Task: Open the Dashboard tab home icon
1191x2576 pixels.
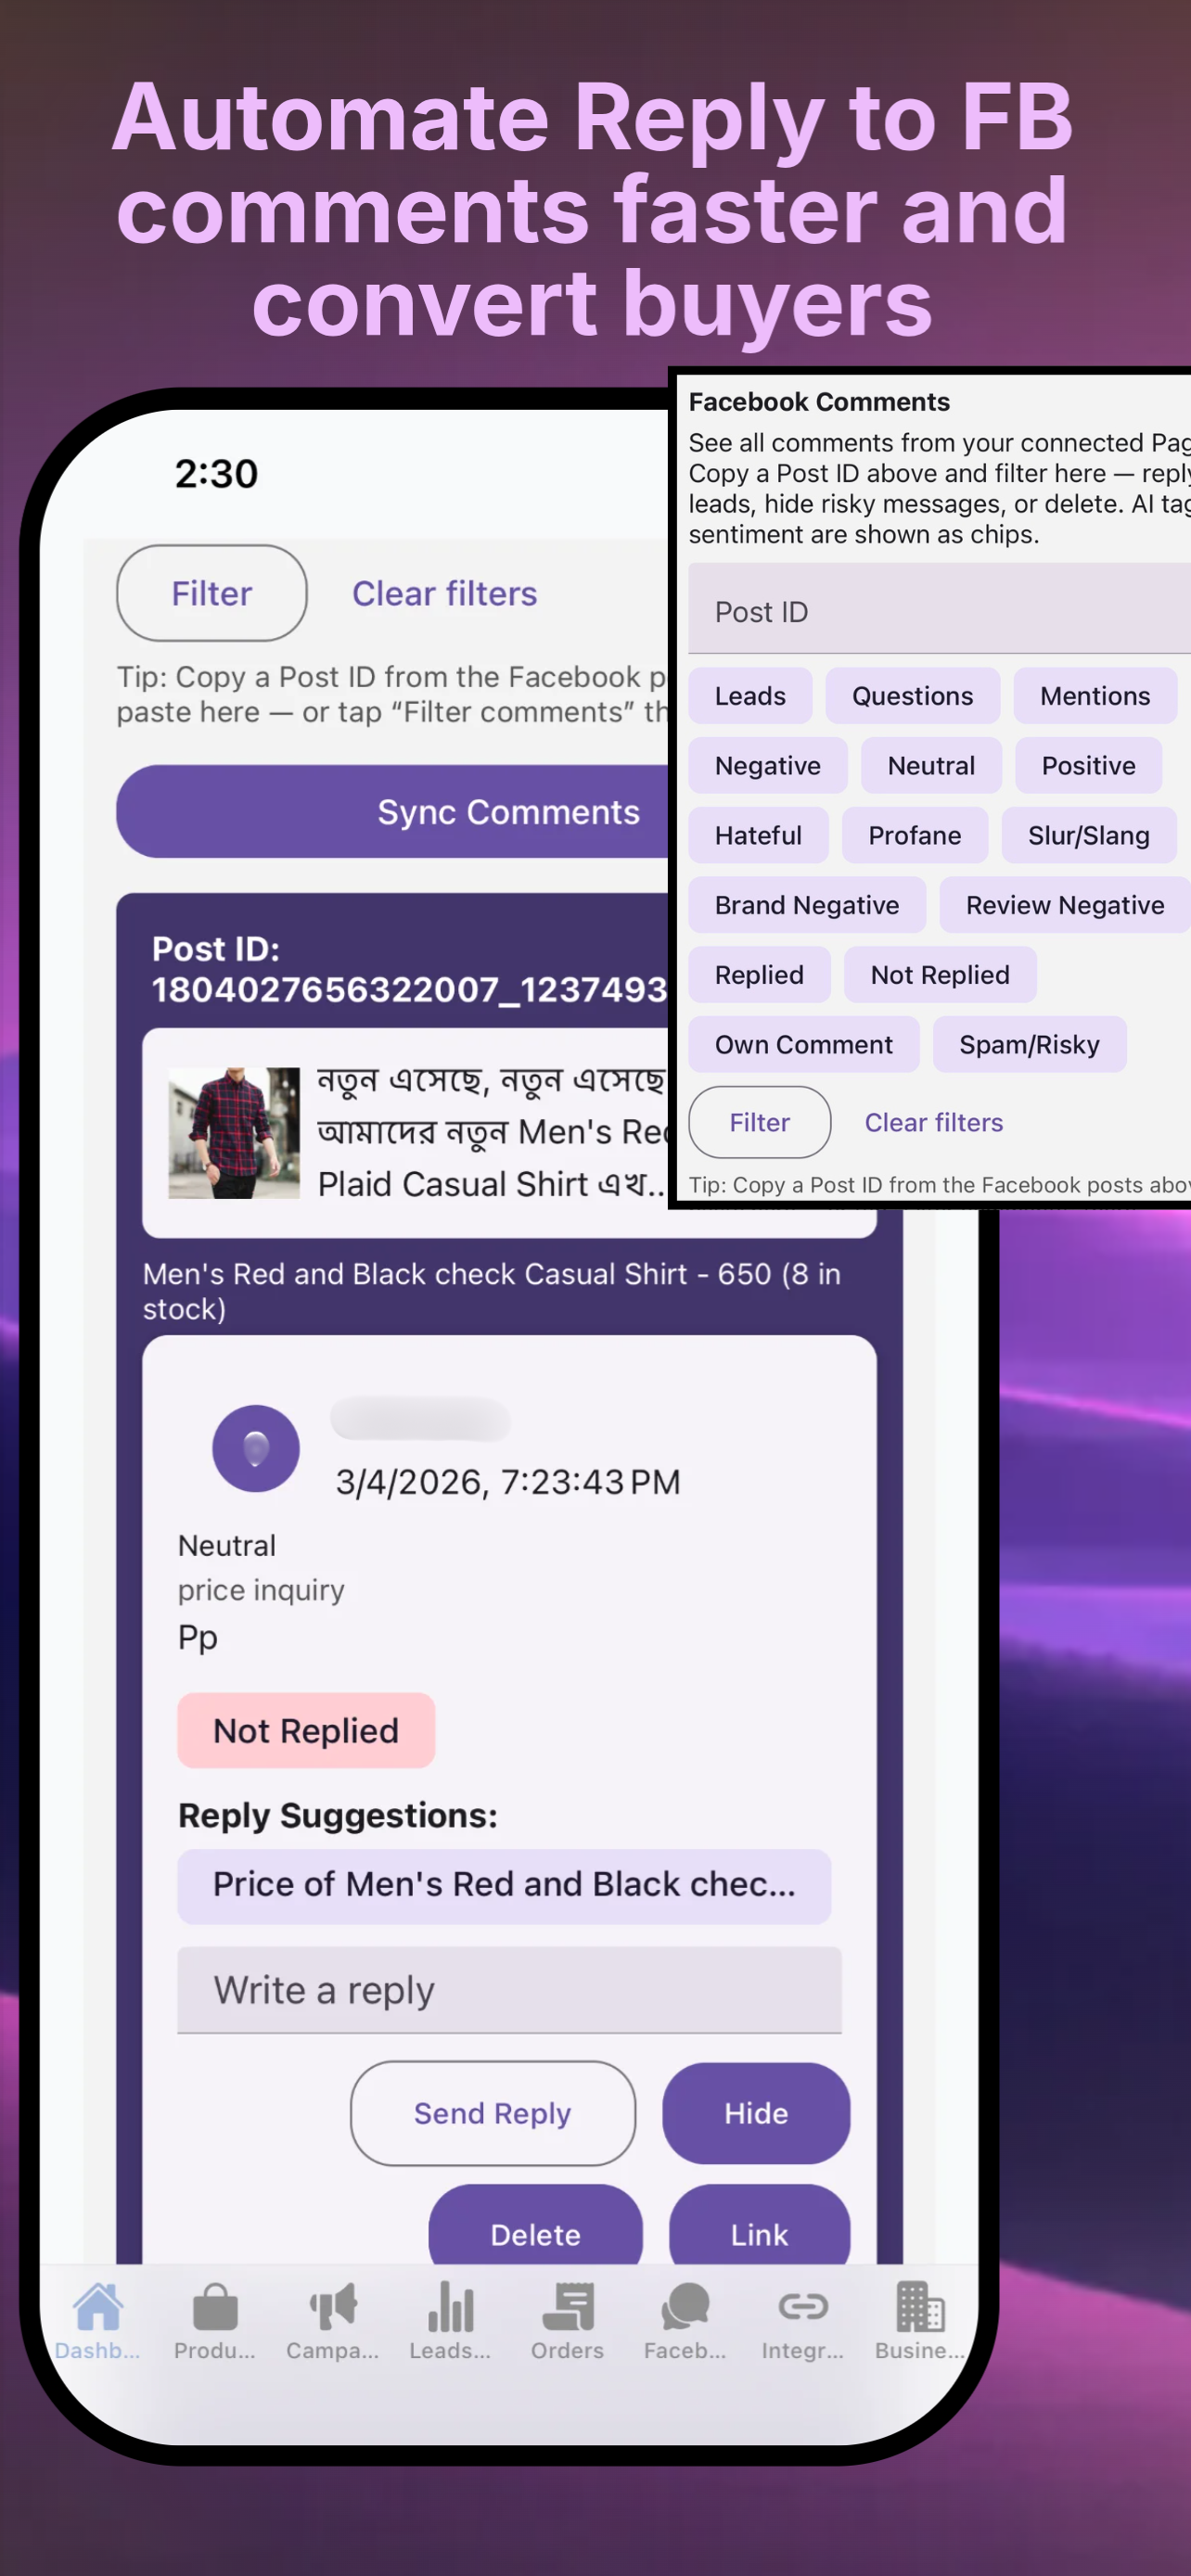Action: pyautogui.click(x=98, y=2307)
